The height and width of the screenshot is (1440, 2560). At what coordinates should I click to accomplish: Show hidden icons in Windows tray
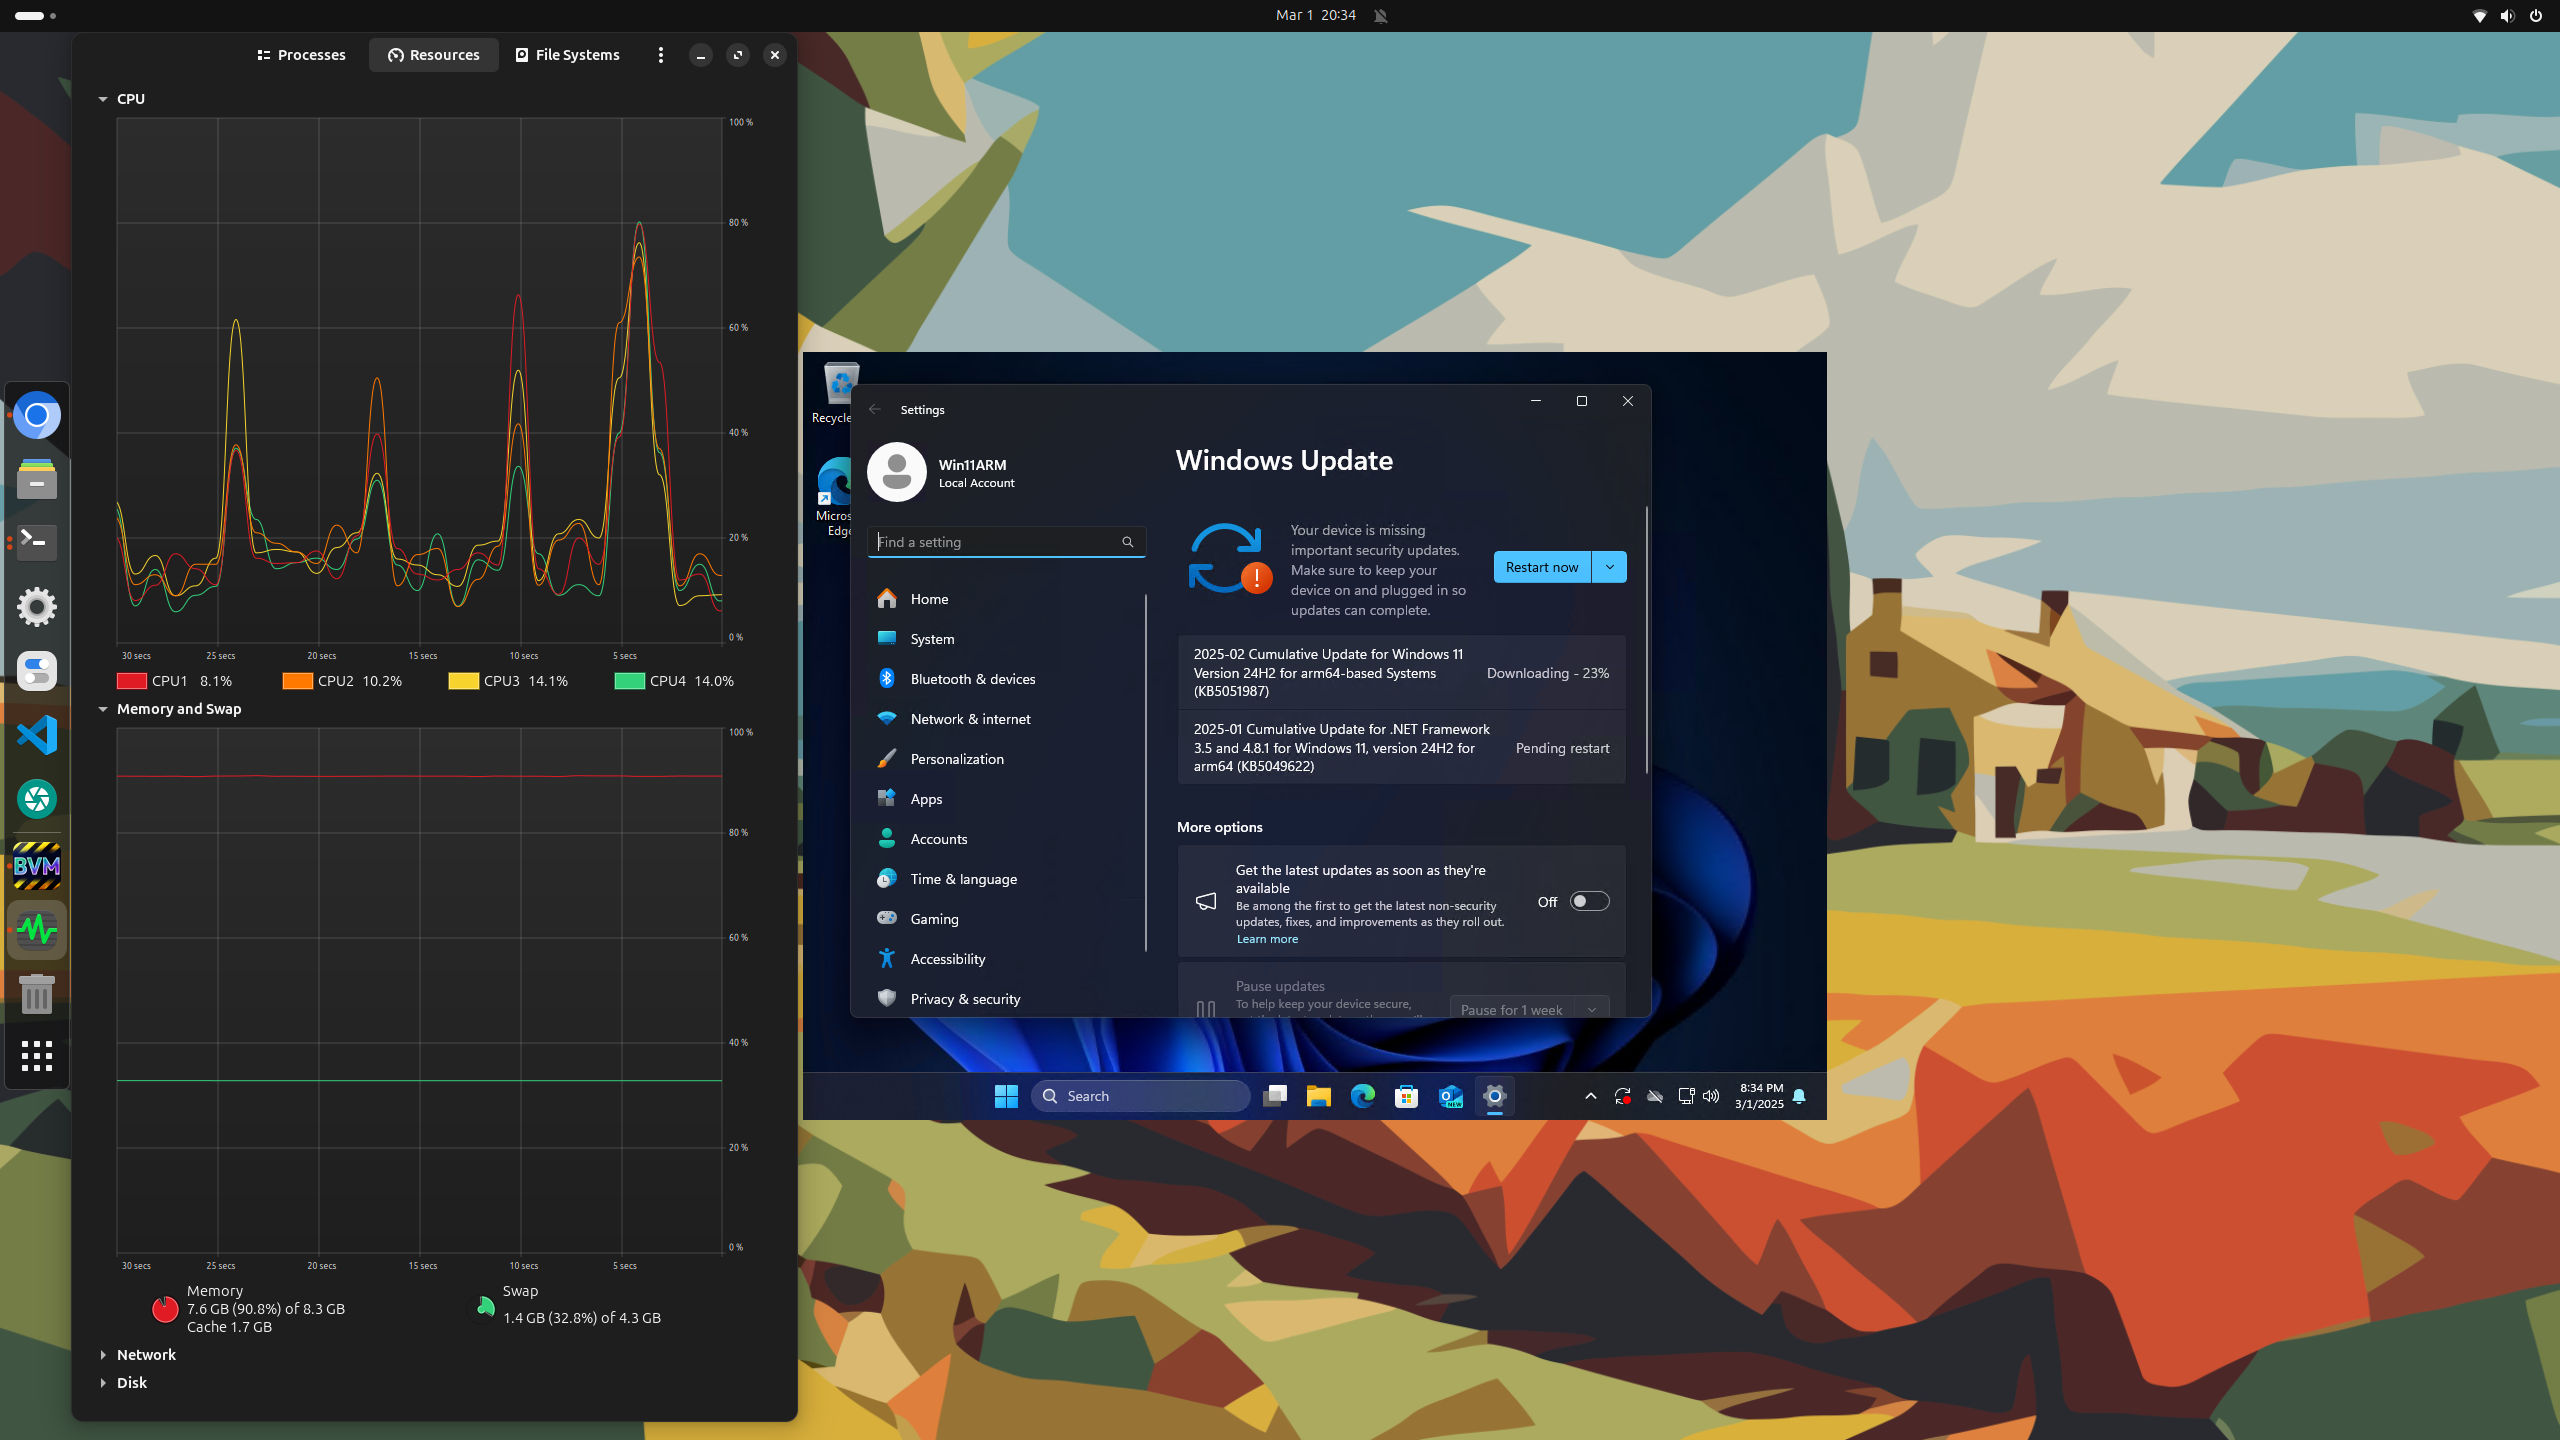1590,1096
